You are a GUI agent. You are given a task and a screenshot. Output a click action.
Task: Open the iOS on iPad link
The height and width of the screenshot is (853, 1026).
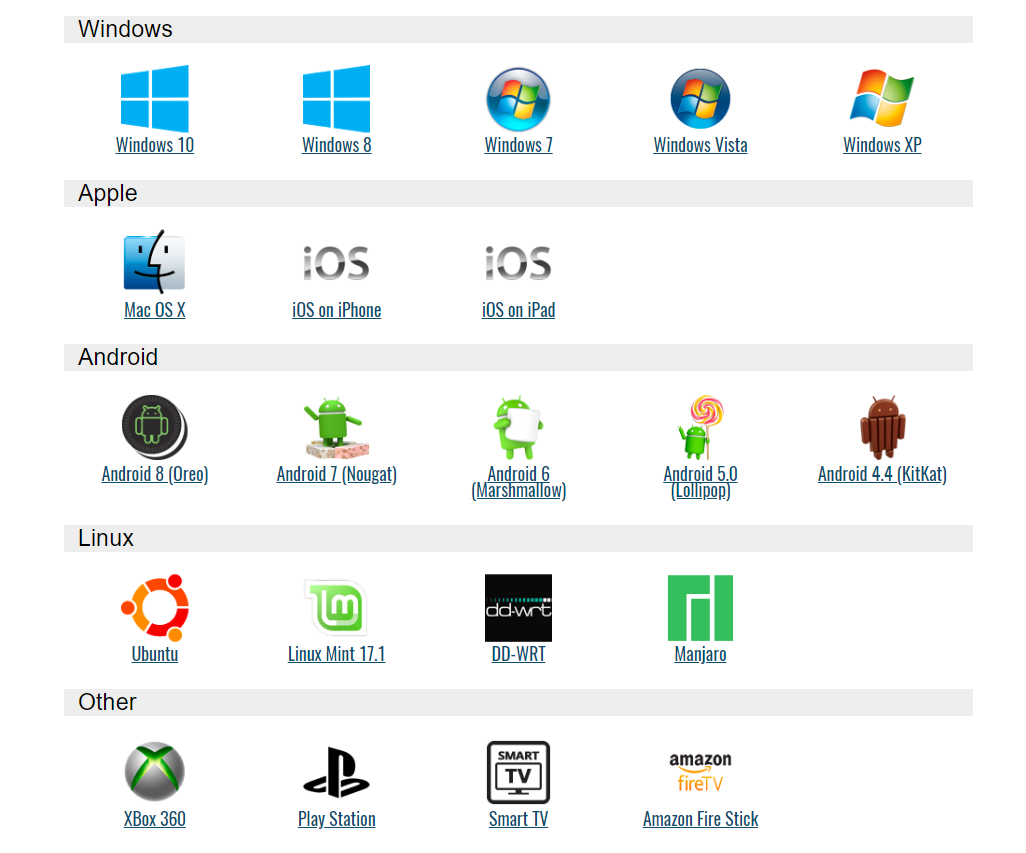(x=518, y=309)
